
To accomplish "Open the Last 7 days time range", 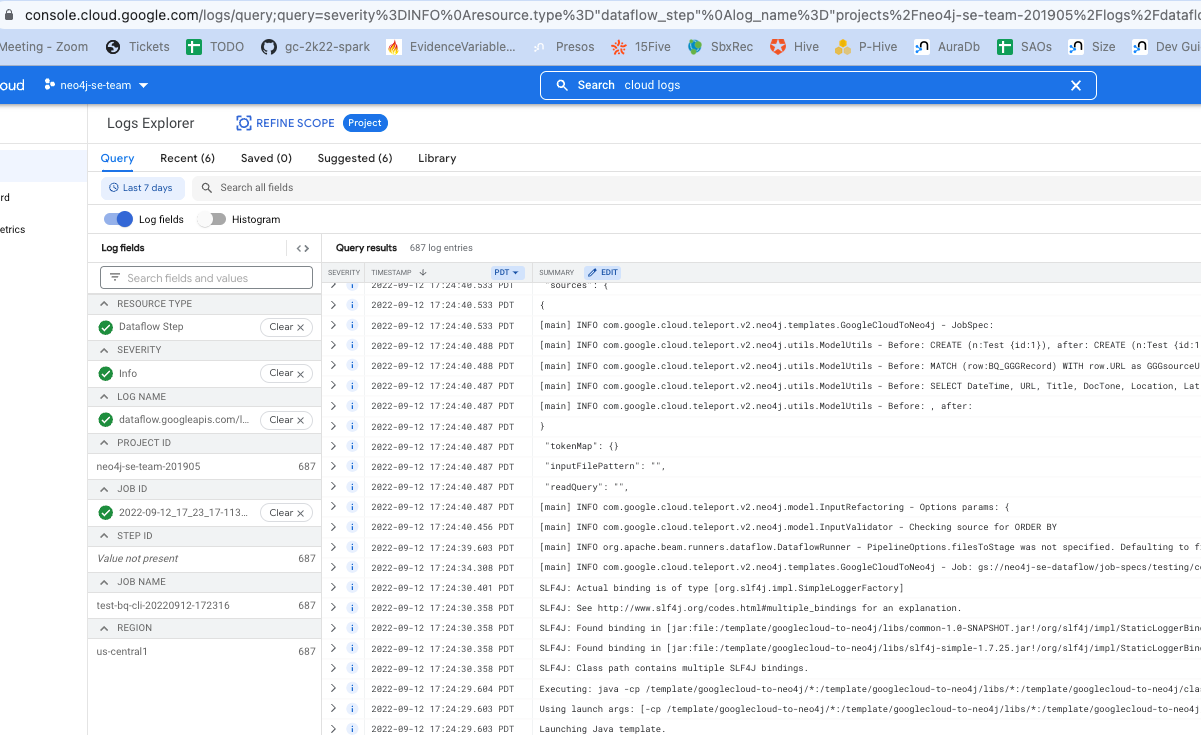I will tap(142, 187).
